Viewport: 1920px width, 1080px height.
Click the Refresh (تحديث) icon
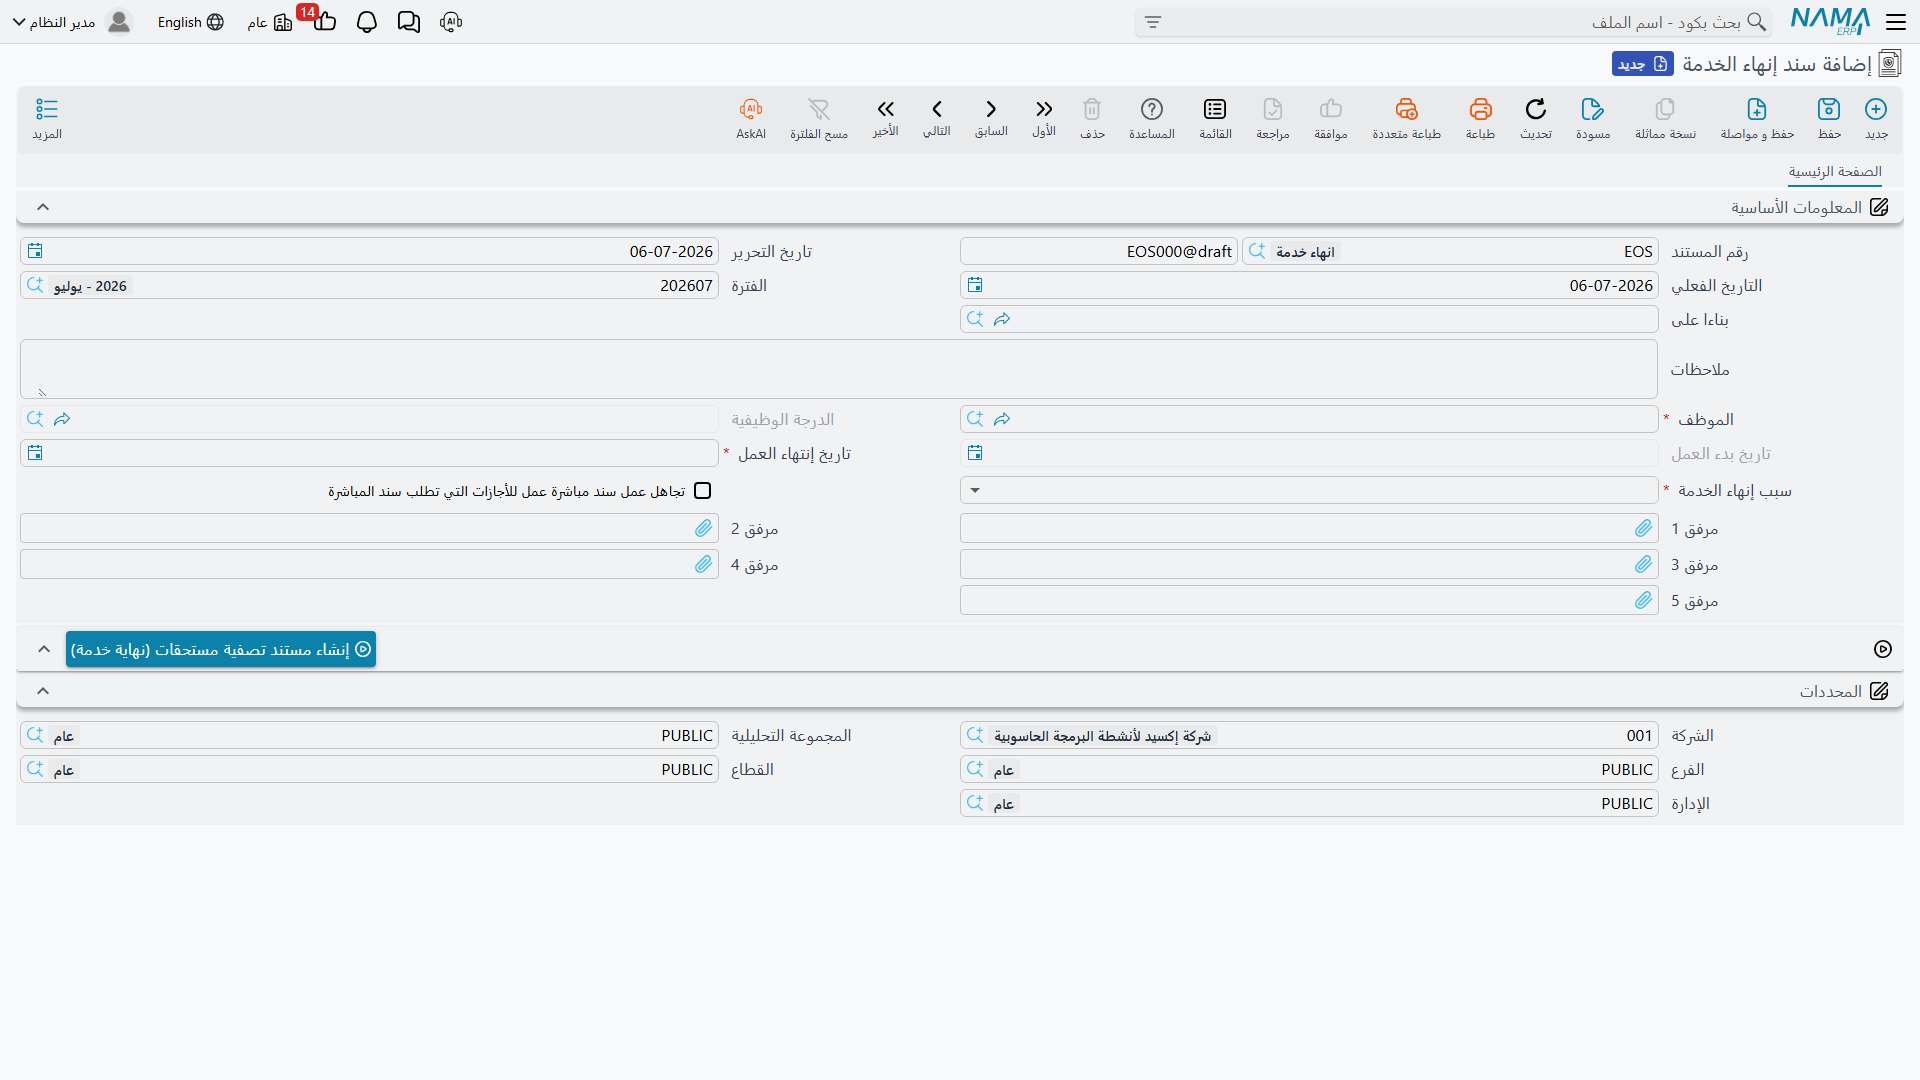coord(1536,109)
